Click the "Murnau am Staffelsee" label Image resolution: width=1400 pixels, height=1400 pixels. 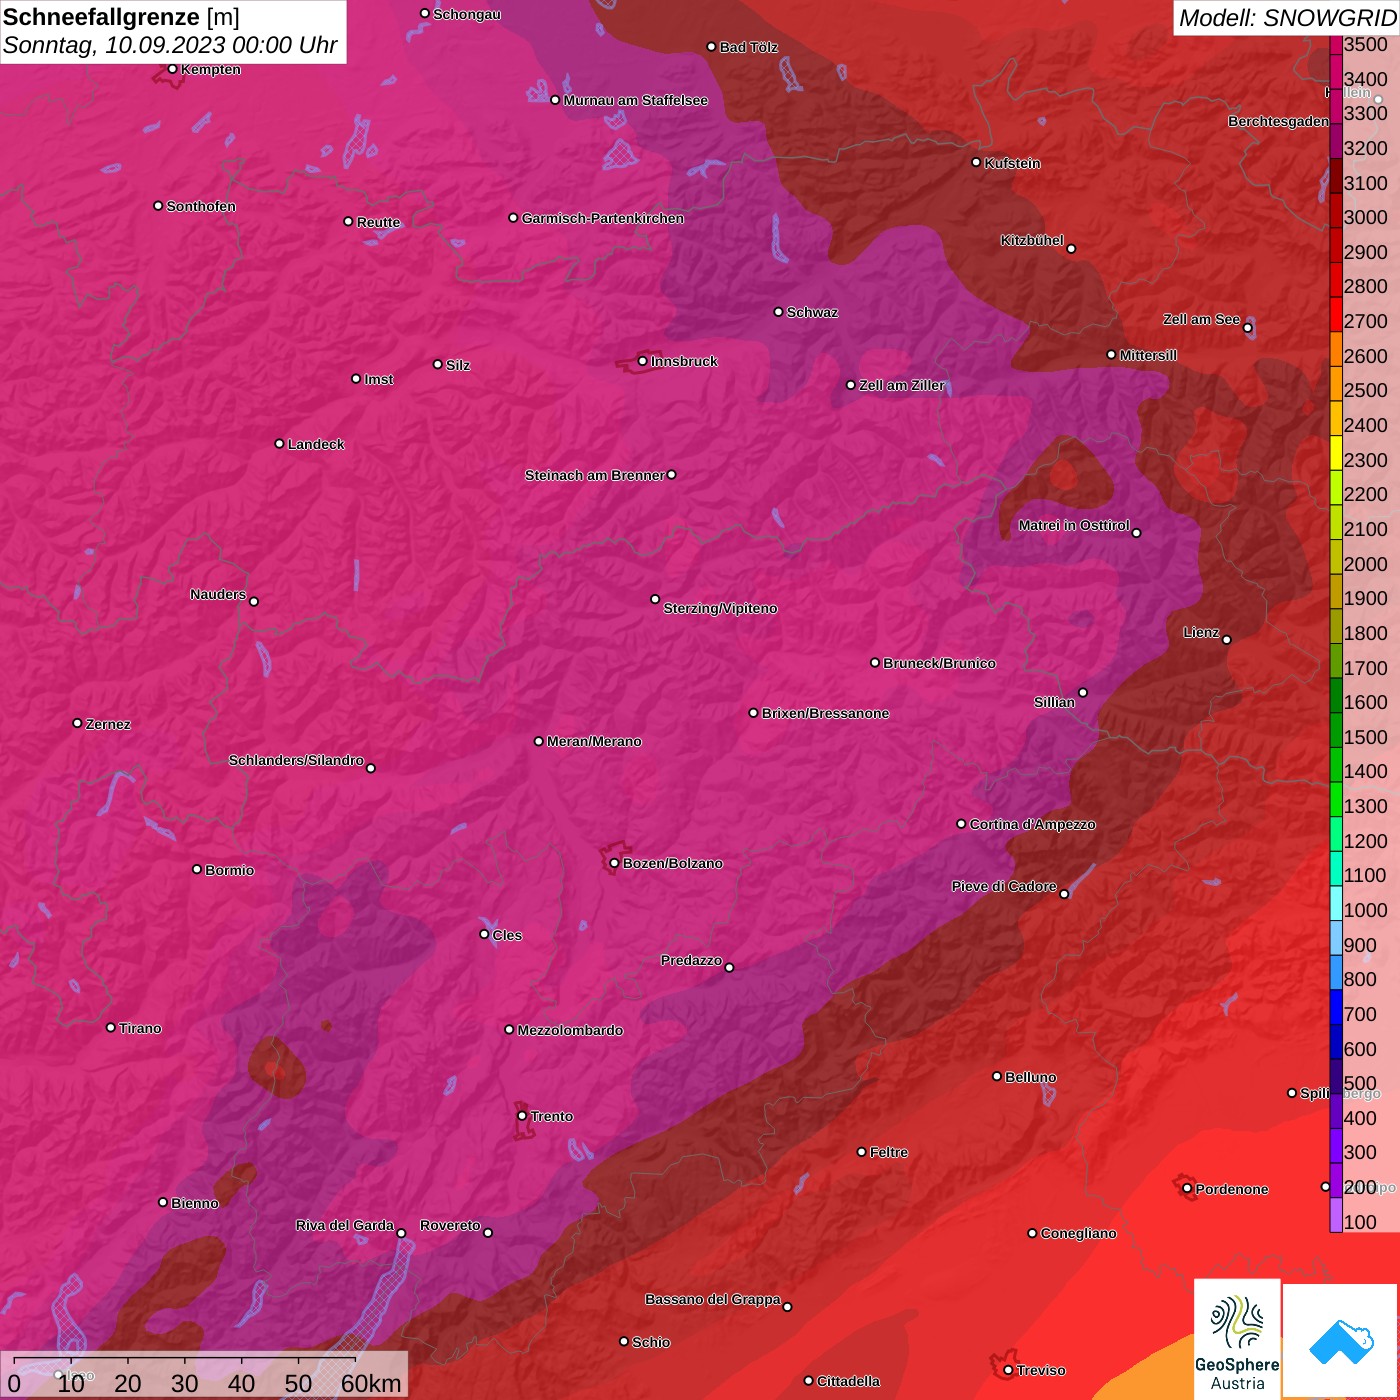(635, 100)
